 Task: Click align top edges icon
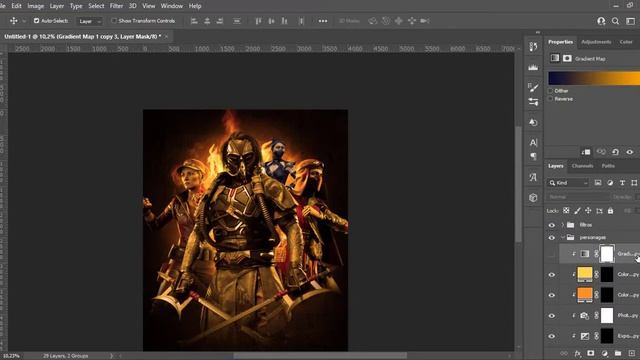click(x=258, y=21)
